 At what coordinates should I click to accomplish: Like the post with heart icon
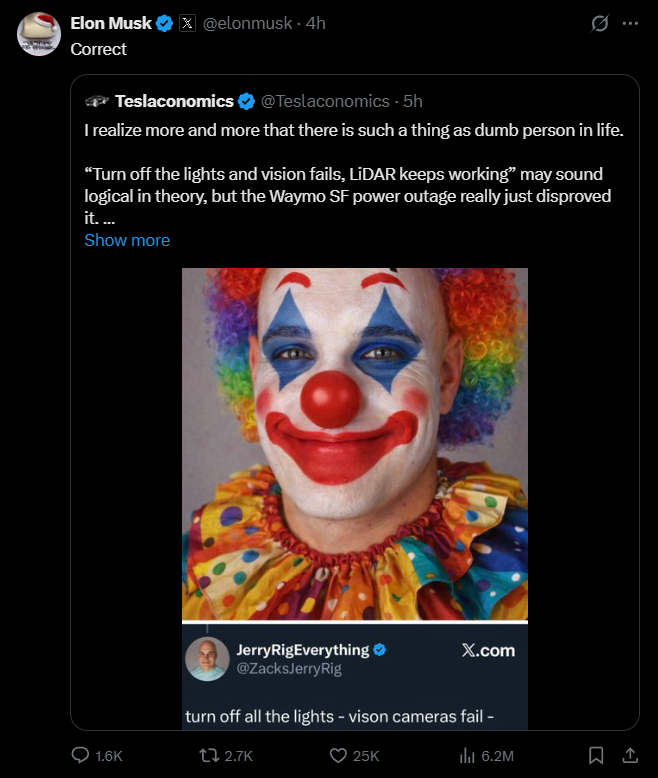(338, 755)
